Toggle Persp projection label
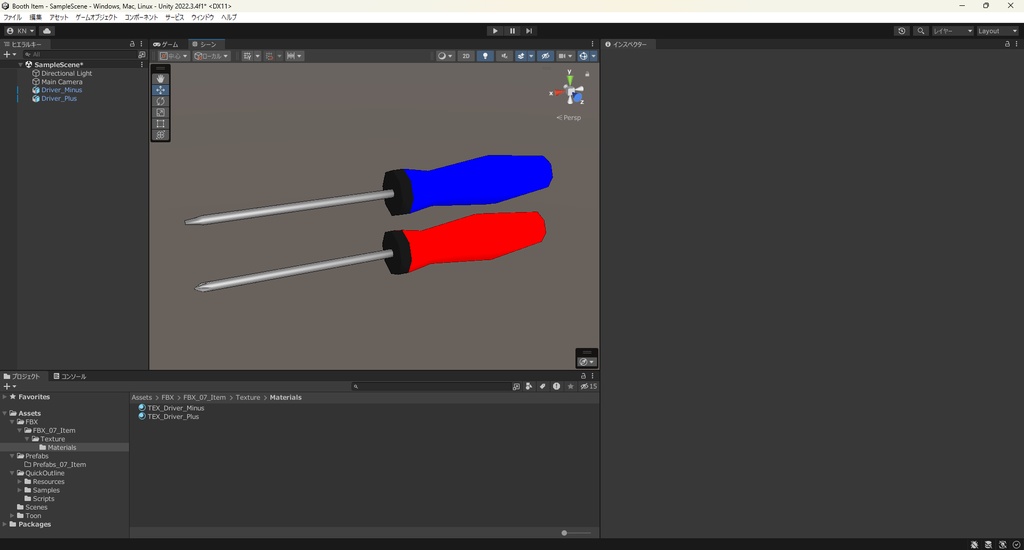This screenshot has width=1024, height=550. (569, 118)
